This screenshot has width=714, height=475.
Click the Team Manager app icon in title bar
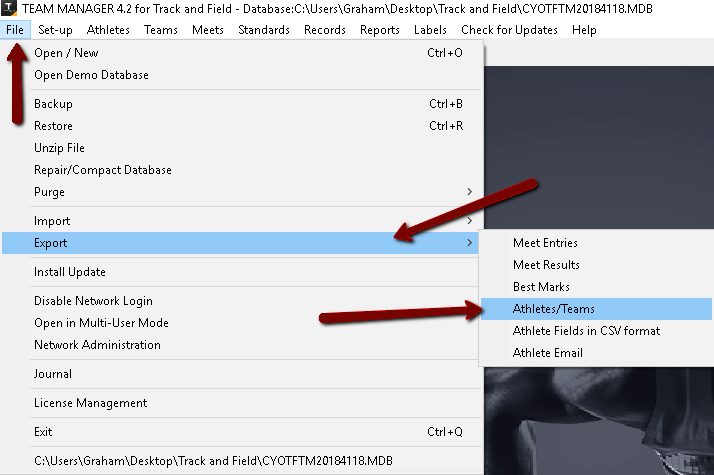click(x=8, y=8)
